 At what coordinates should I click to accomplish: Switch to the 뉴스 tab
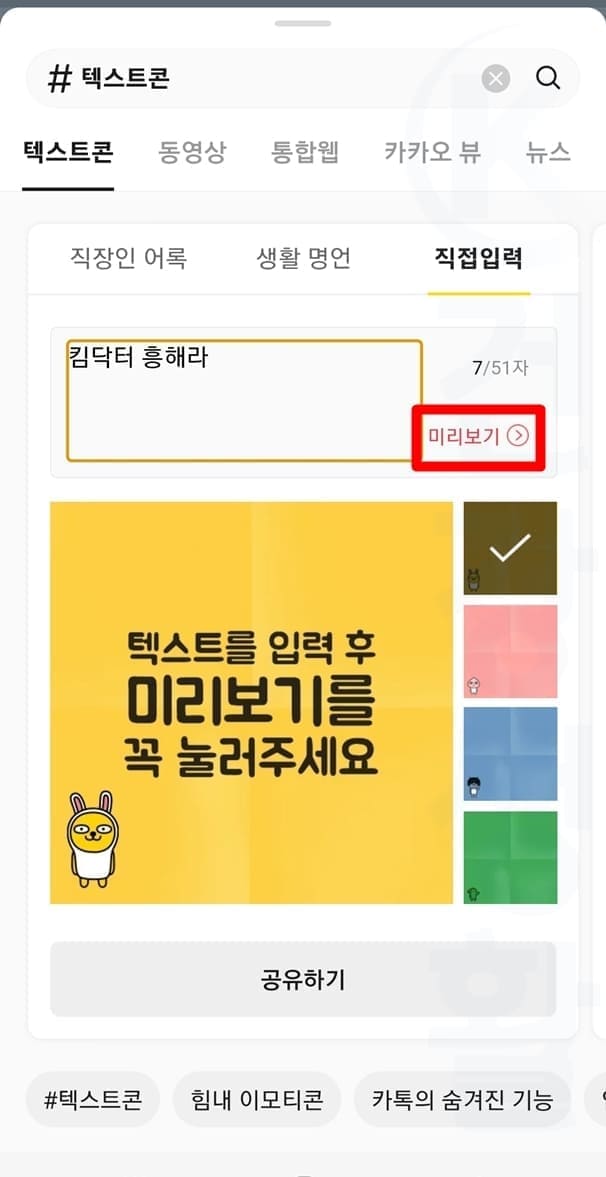point(548,152)
